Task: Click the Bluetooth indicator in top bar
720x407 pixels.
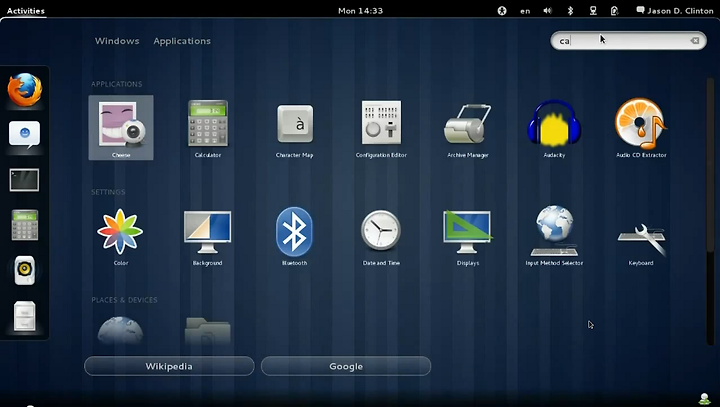Action: point(570,11)
